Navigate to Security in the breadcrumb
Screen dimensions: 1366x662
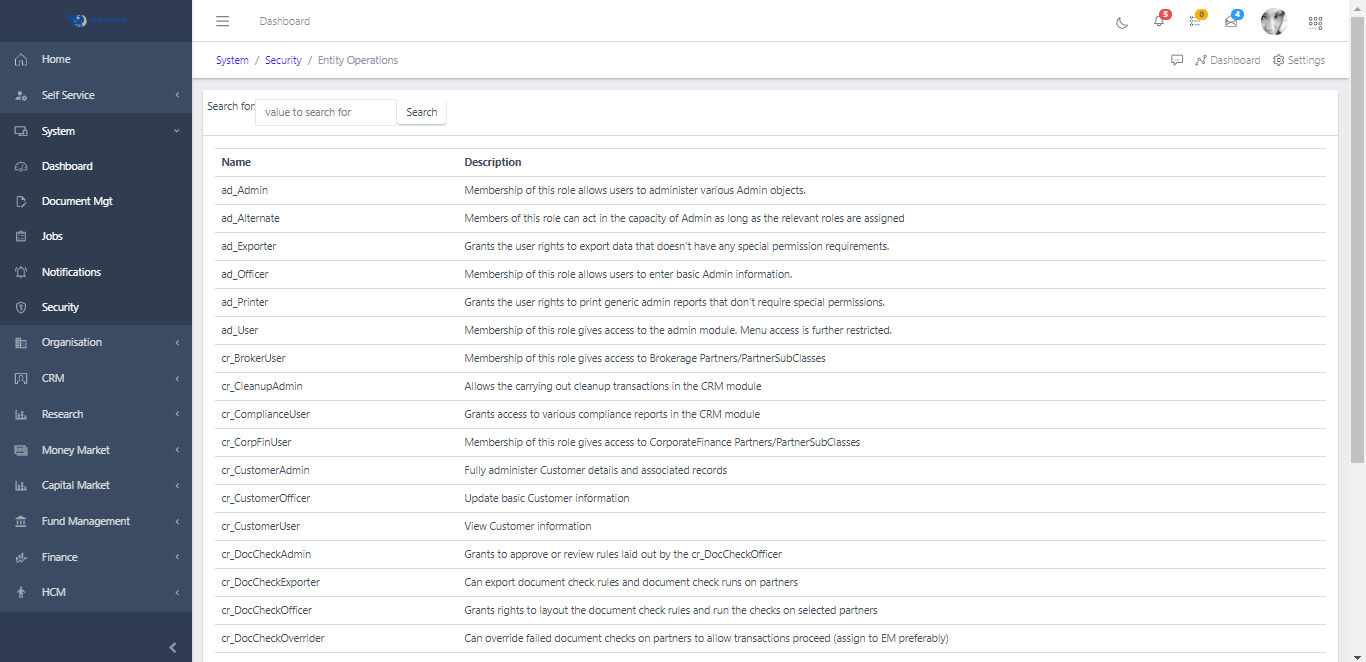(283, 60)
